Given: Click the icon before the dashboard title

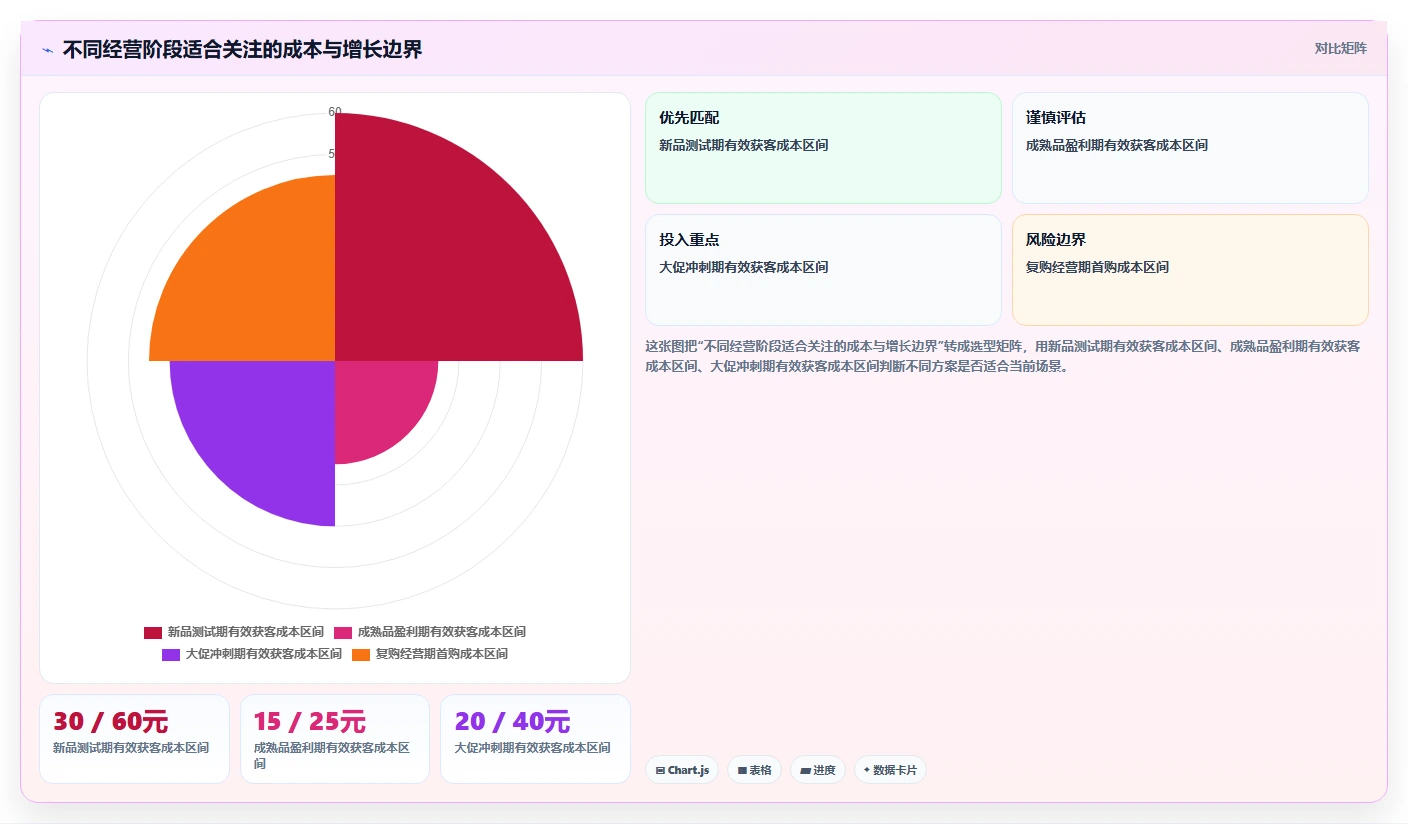Looking at the screenshot, I should tap(48, 50).
